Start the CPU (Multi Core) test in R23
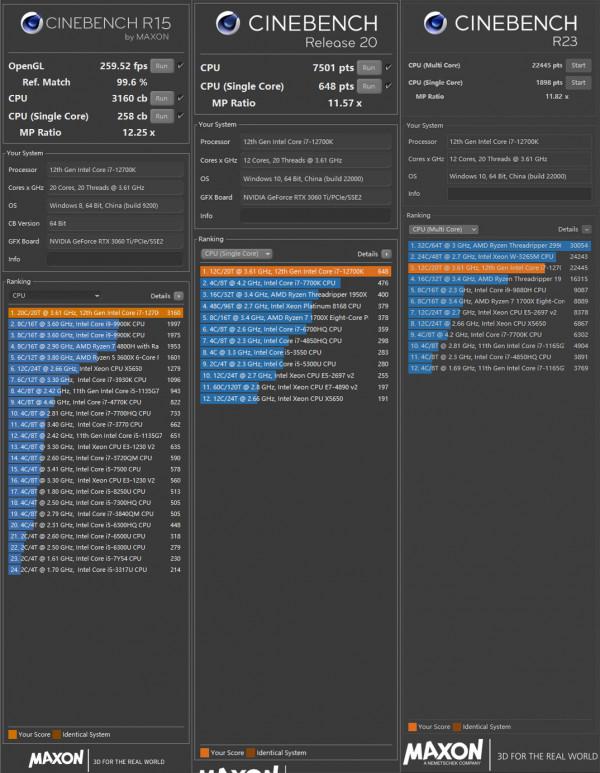Screen dimensions: 600x773 [577, 65]
